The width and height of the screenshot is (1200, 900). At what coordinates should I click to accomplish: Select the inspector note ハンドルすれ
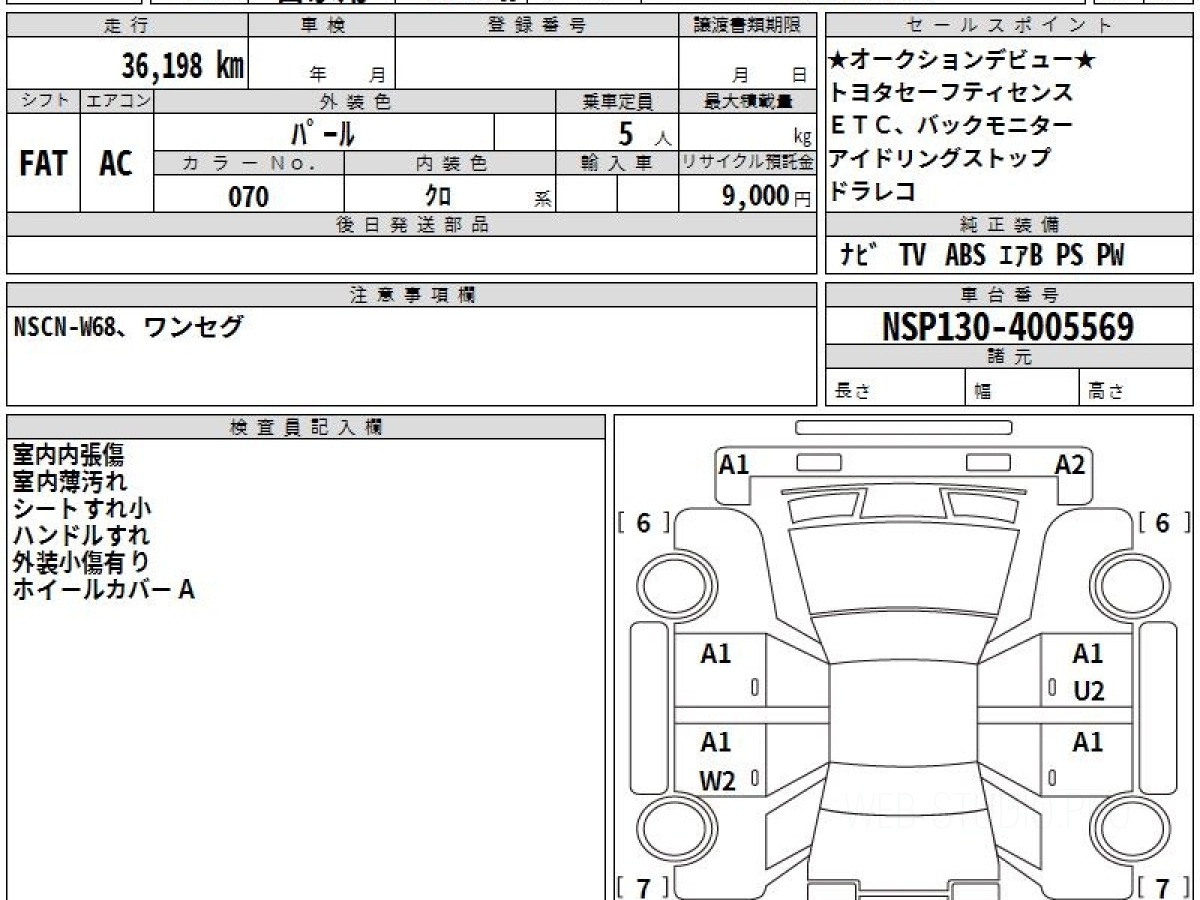[x=81, y=536]
